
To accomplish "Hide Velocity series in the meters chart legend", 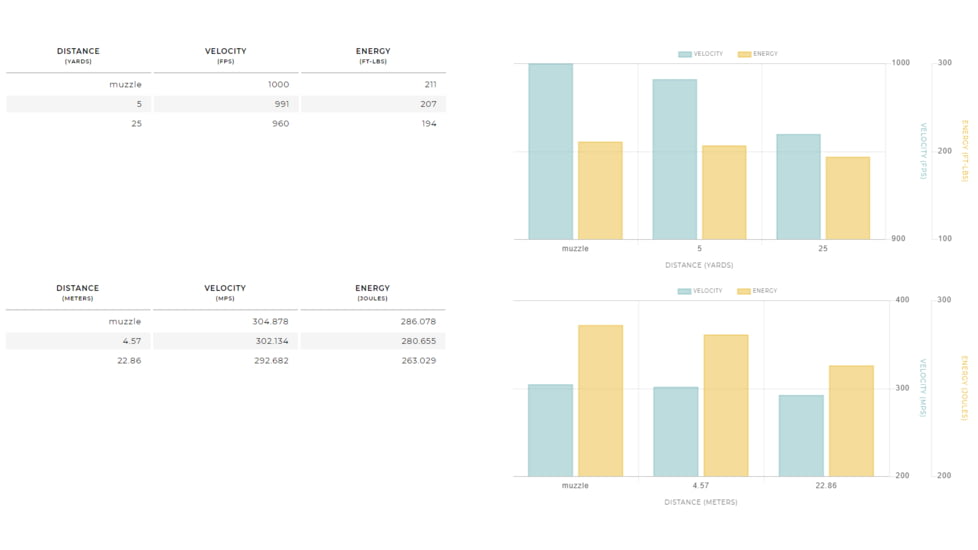I will click(700, 291).
